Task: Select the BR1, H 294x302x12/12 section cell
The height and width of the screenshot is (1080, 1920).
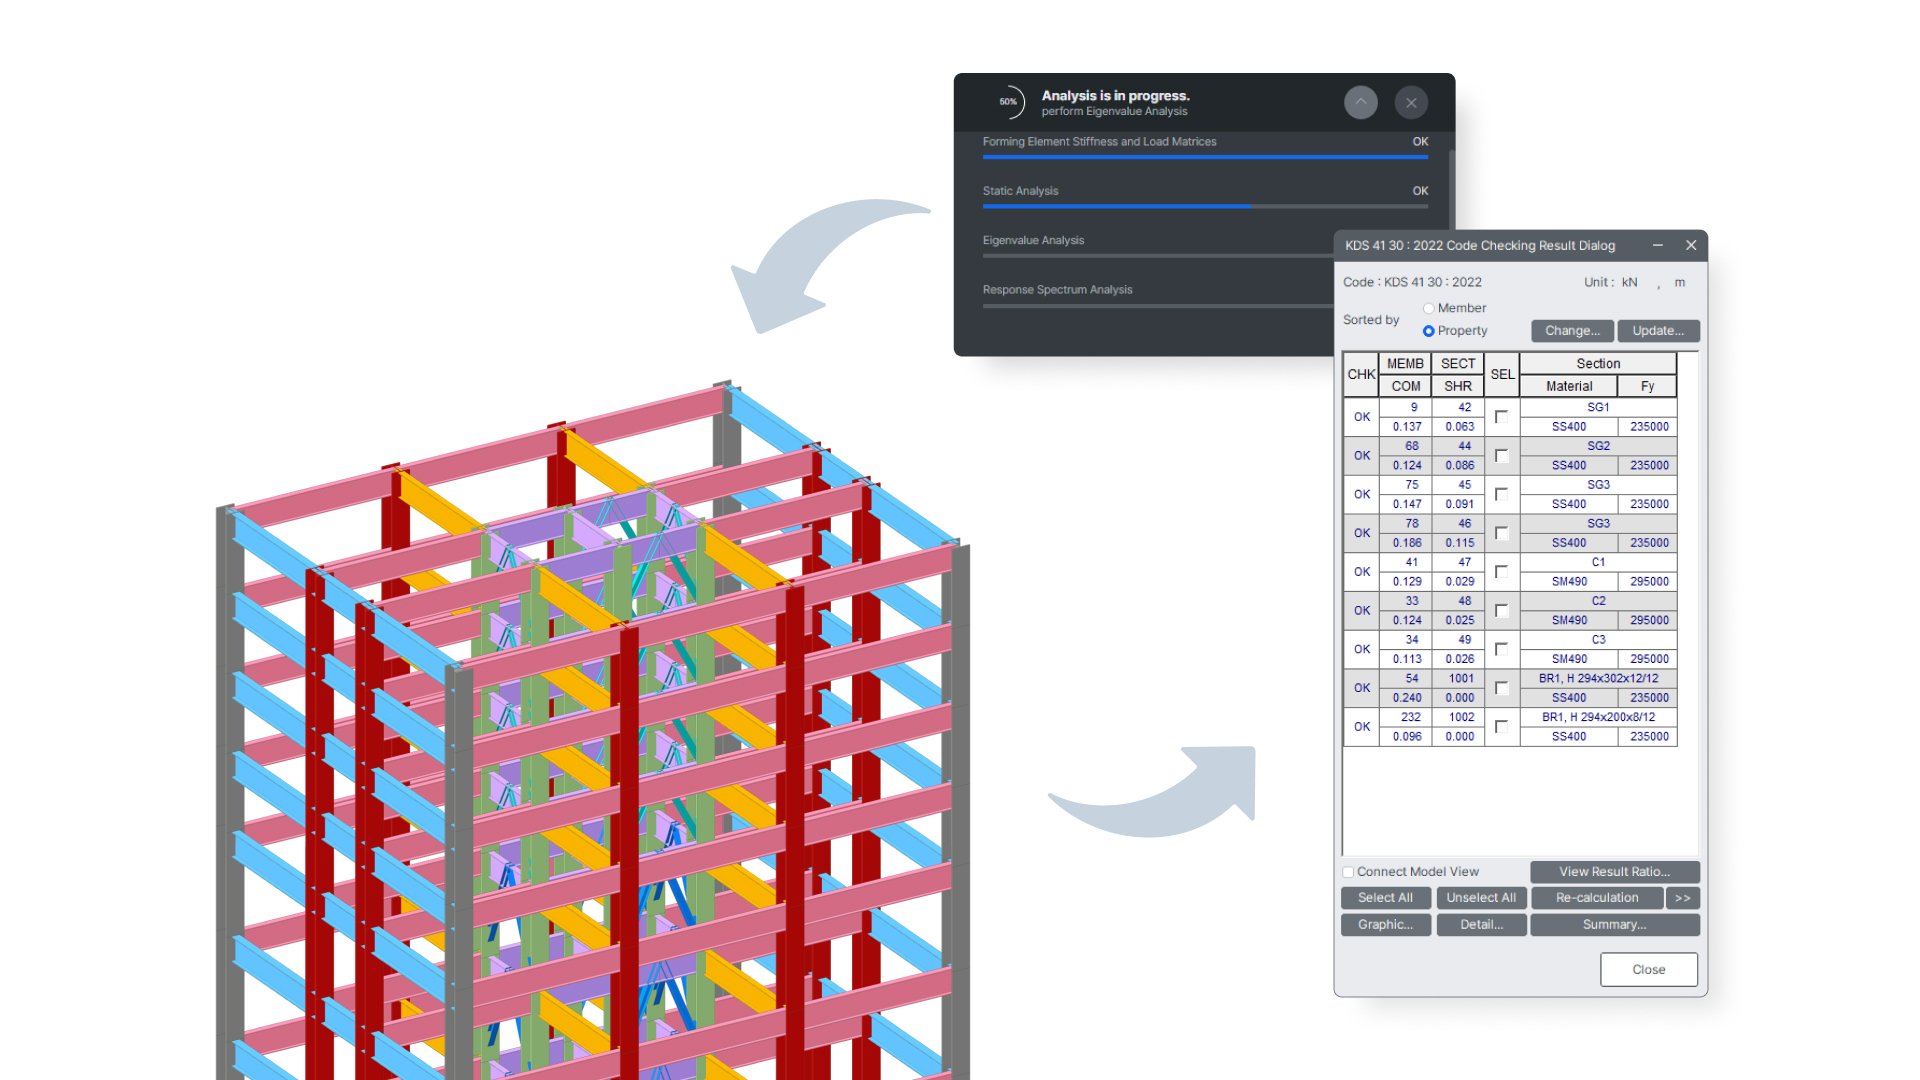Action: click(x=1598, y=679)
